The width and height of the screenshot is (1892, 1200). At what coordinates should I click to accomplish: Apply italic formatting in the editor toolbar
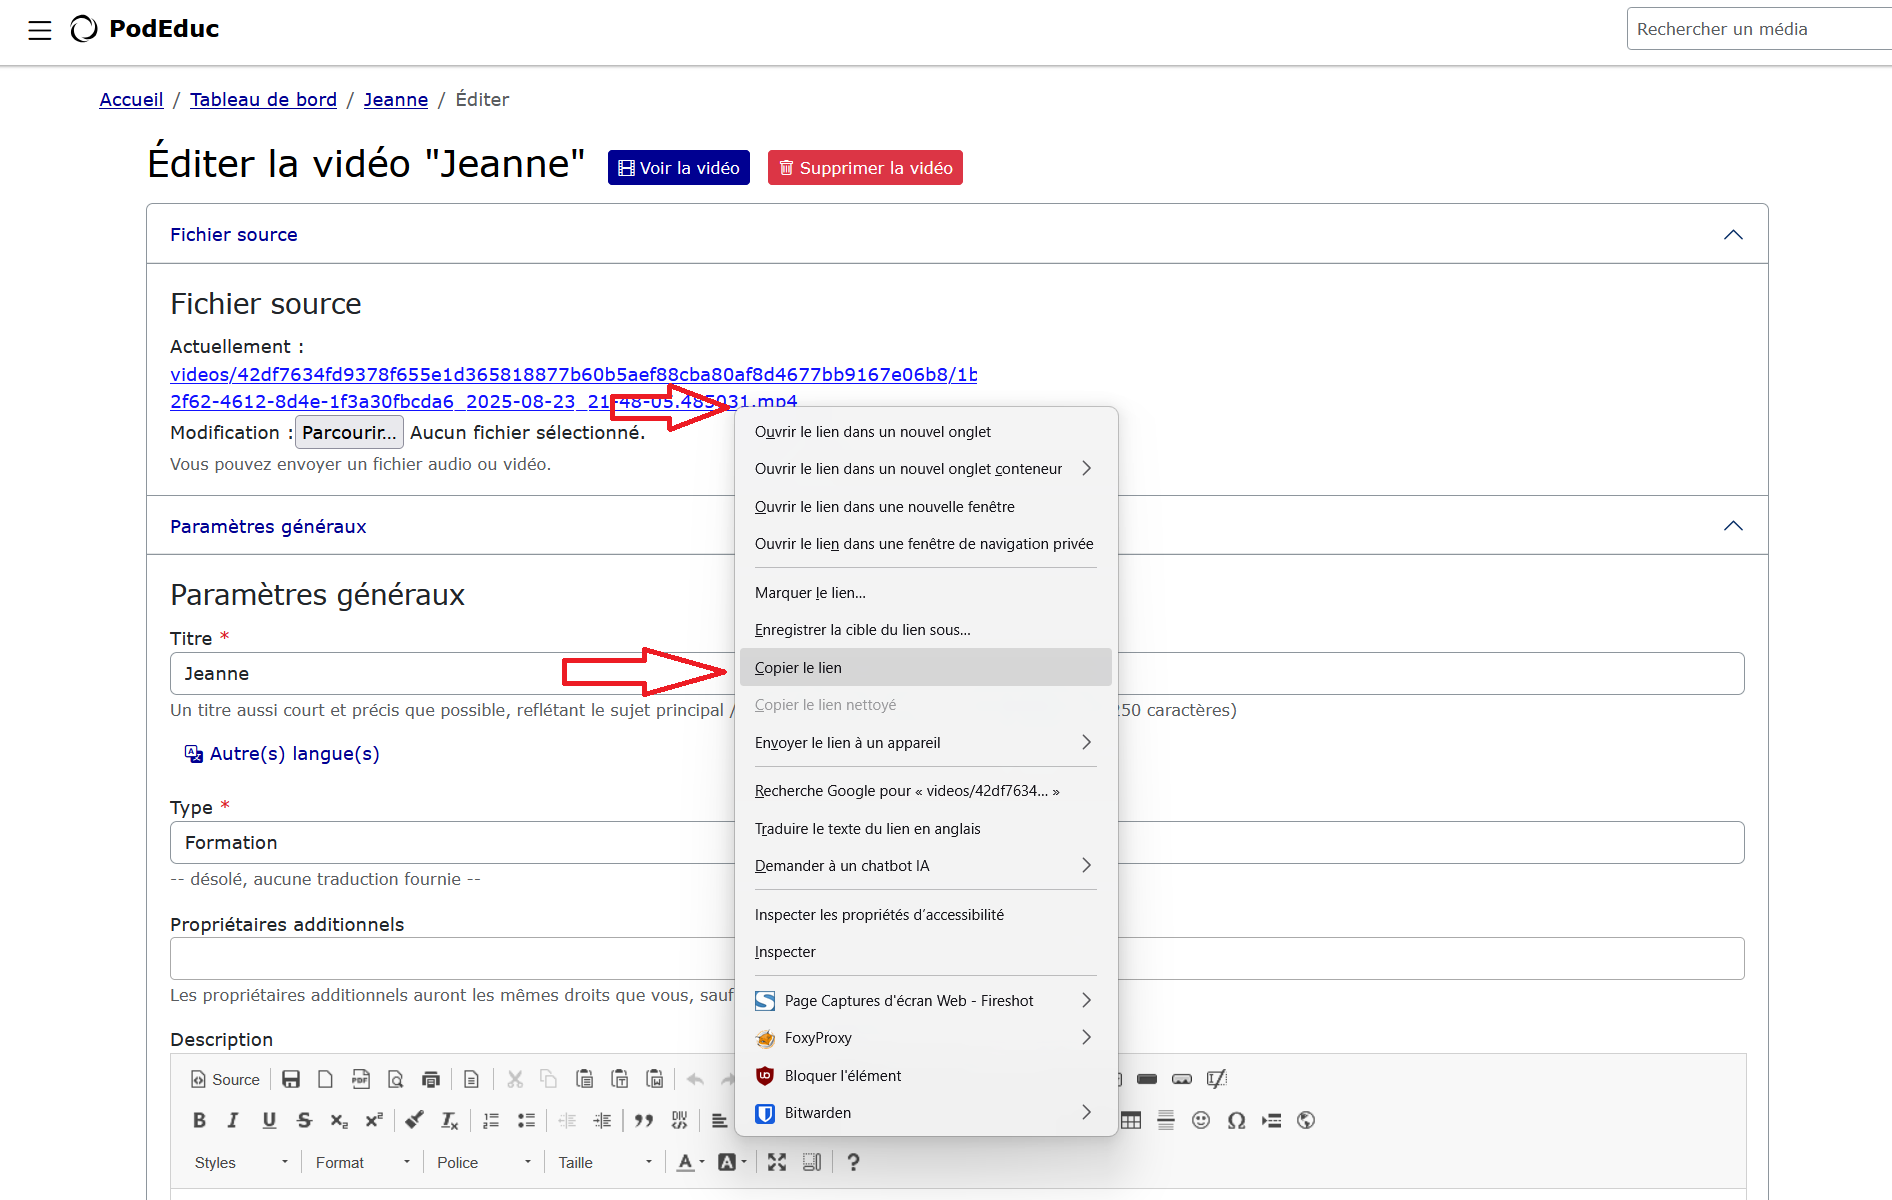[233, 1120]
